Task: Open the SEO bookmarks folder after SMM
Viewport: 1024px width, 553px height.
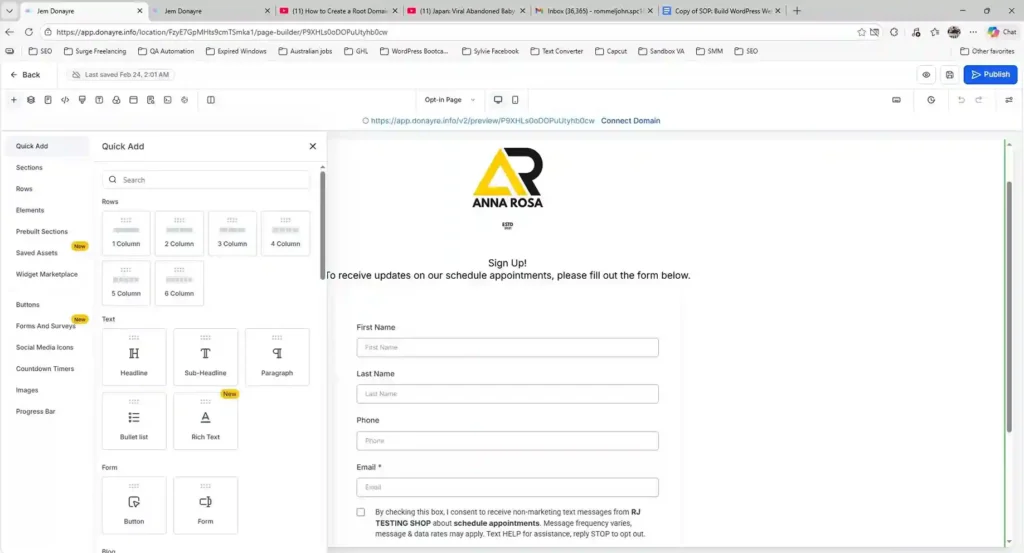Action: (746, 51)
